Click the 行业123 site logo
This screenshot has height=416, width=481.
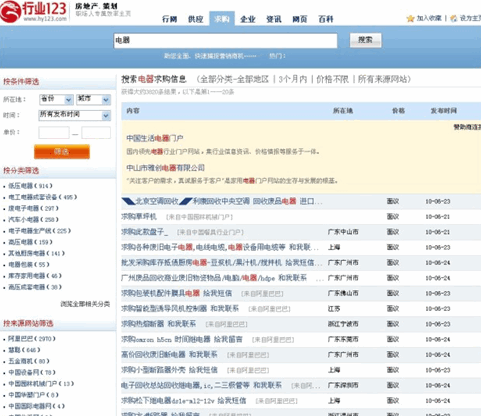pyautogui.click(x=34, y=12)
